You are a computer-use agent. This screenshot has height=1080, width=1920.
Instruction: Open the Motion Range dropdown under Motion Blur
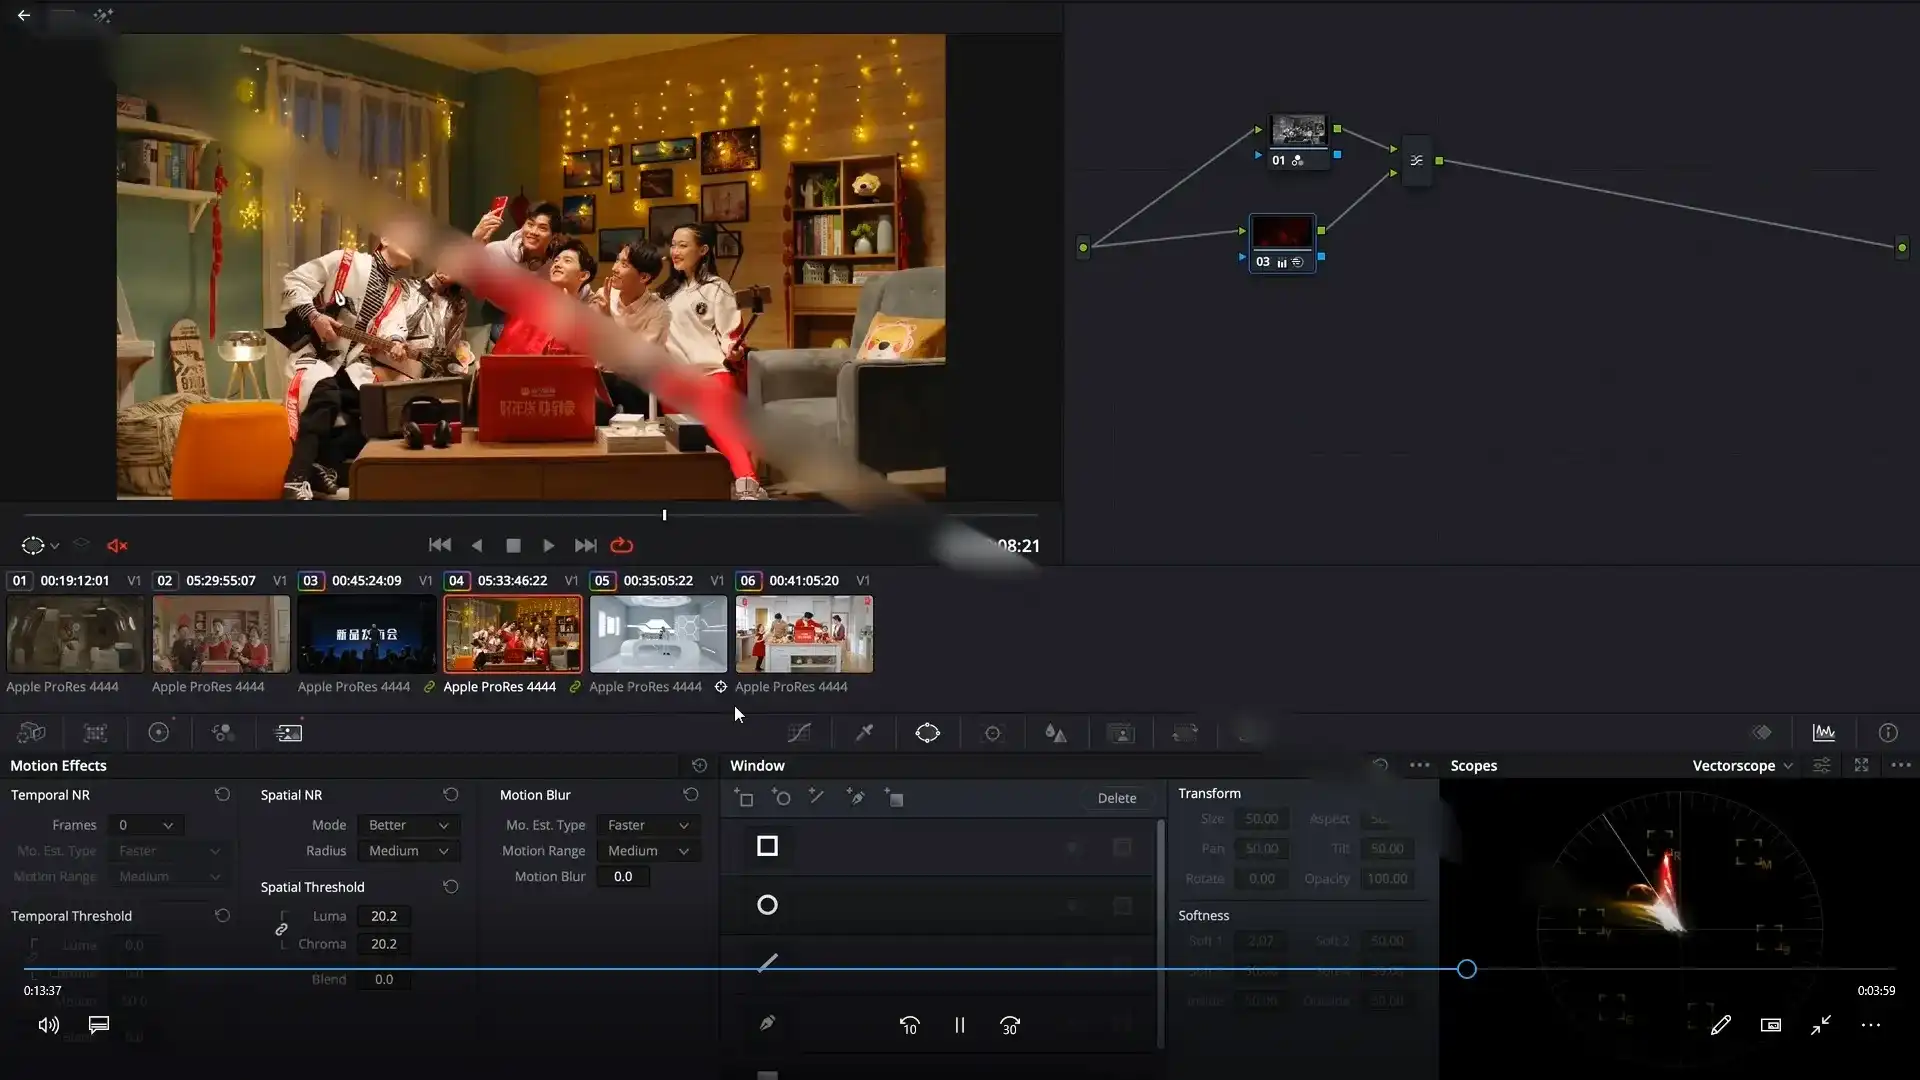(x=647, y=851)
